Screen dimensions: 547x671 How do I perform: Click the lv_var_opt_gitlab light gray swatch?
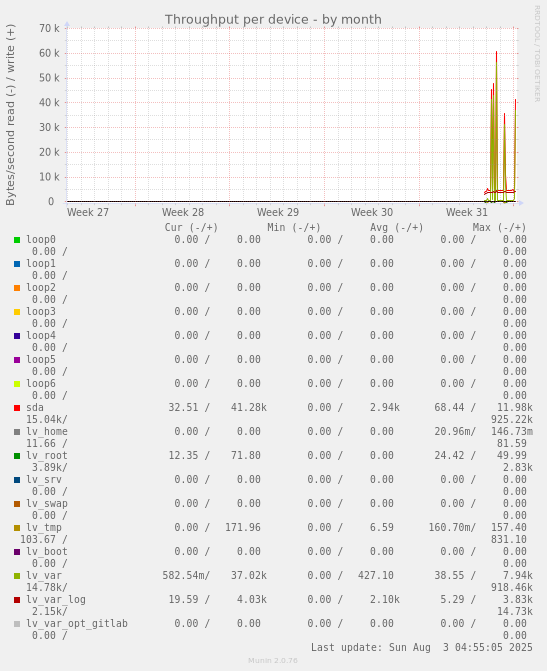tap(17, 624)
